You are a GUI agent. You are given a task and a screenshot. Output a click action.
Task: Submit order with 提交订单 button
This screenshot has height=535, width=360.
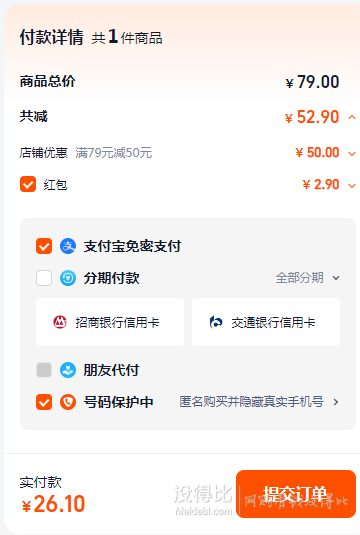[296, 494]
